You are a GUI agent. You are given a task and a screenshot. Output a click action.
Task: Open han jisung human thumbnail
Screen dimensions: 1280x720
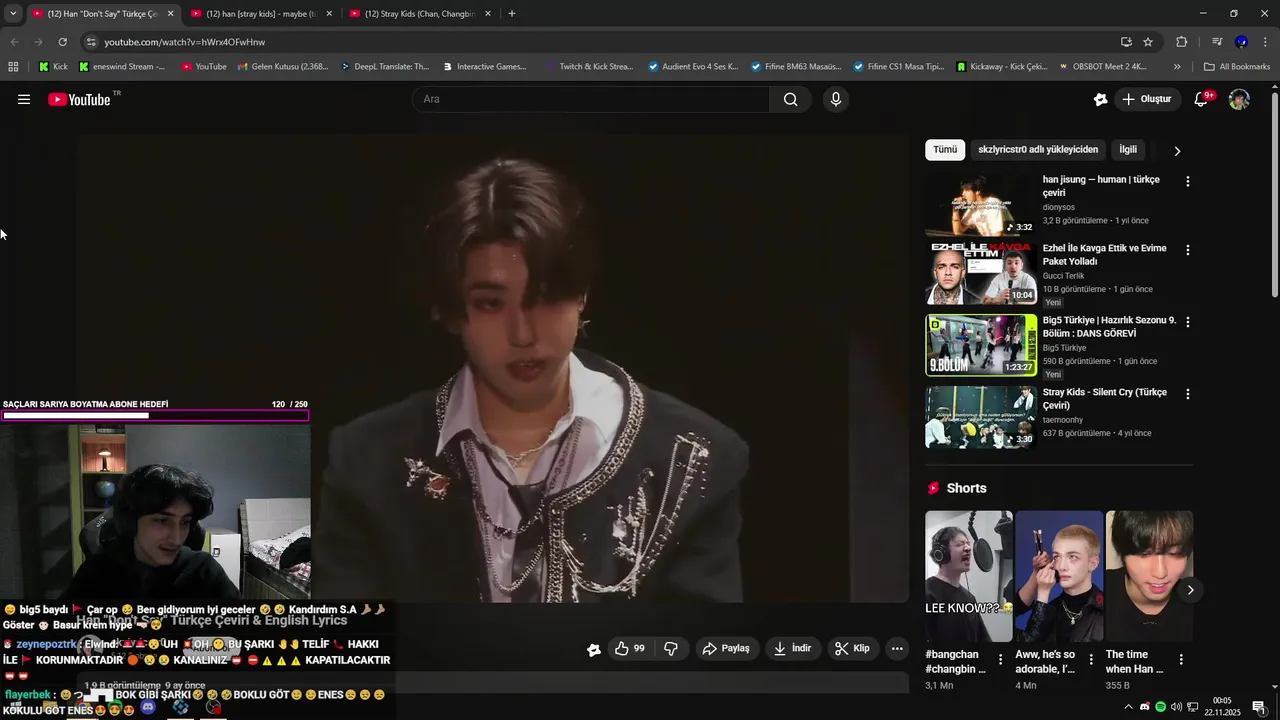click(x=981, y=204)
